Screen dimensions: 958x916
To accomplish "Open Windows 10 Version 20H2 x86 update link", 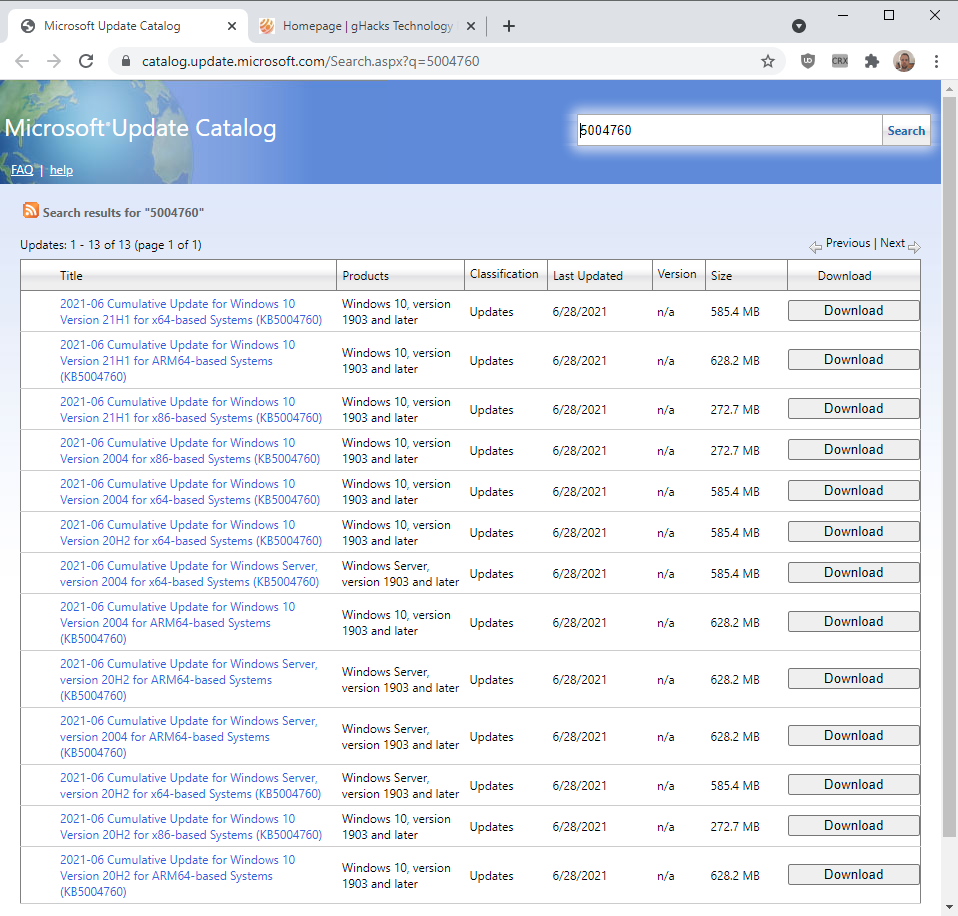I will (191, 827).
